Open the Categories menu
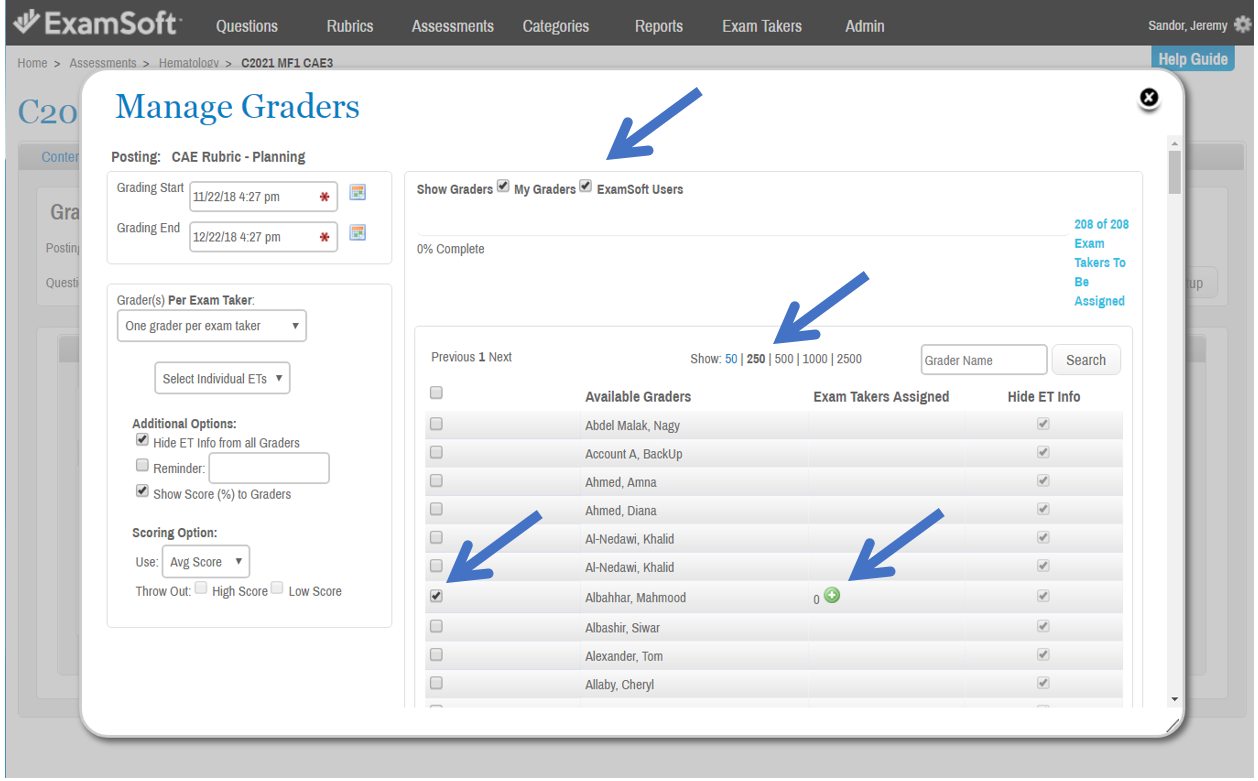Image resolution: width=1258 pixels, height=781 pixels. point(556,26)
